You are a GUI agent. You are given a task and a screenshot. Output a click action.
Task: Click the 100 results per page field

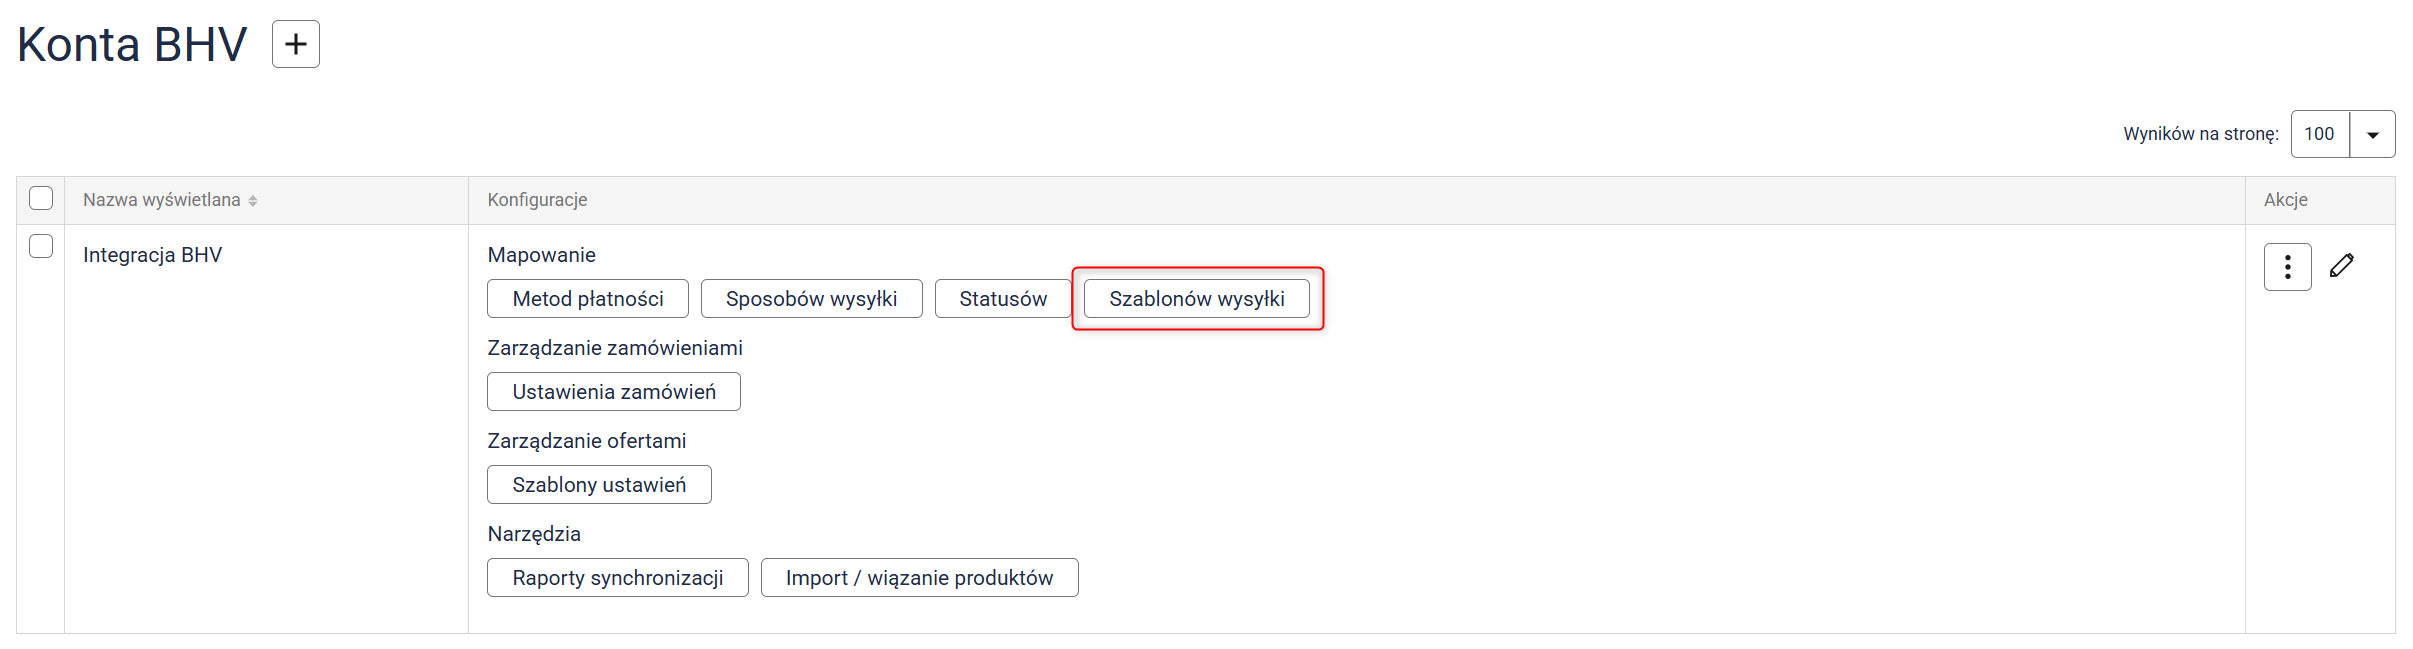2320,134
